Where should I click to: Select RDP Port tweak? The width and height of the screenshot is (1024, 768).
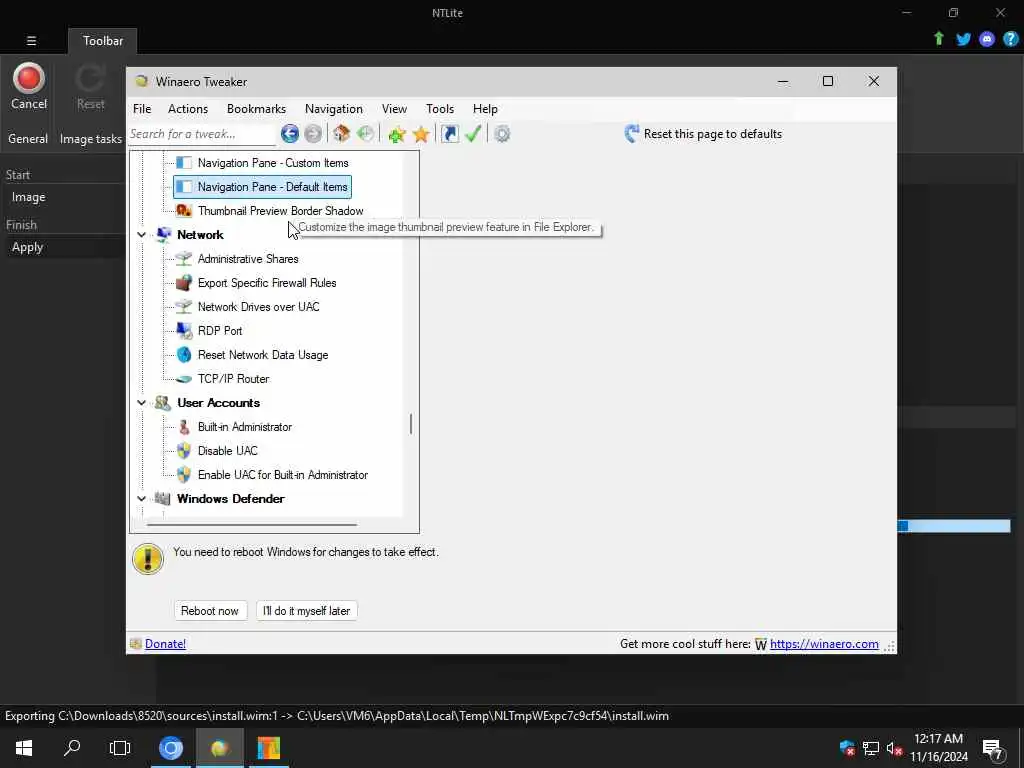pos(219,331)
